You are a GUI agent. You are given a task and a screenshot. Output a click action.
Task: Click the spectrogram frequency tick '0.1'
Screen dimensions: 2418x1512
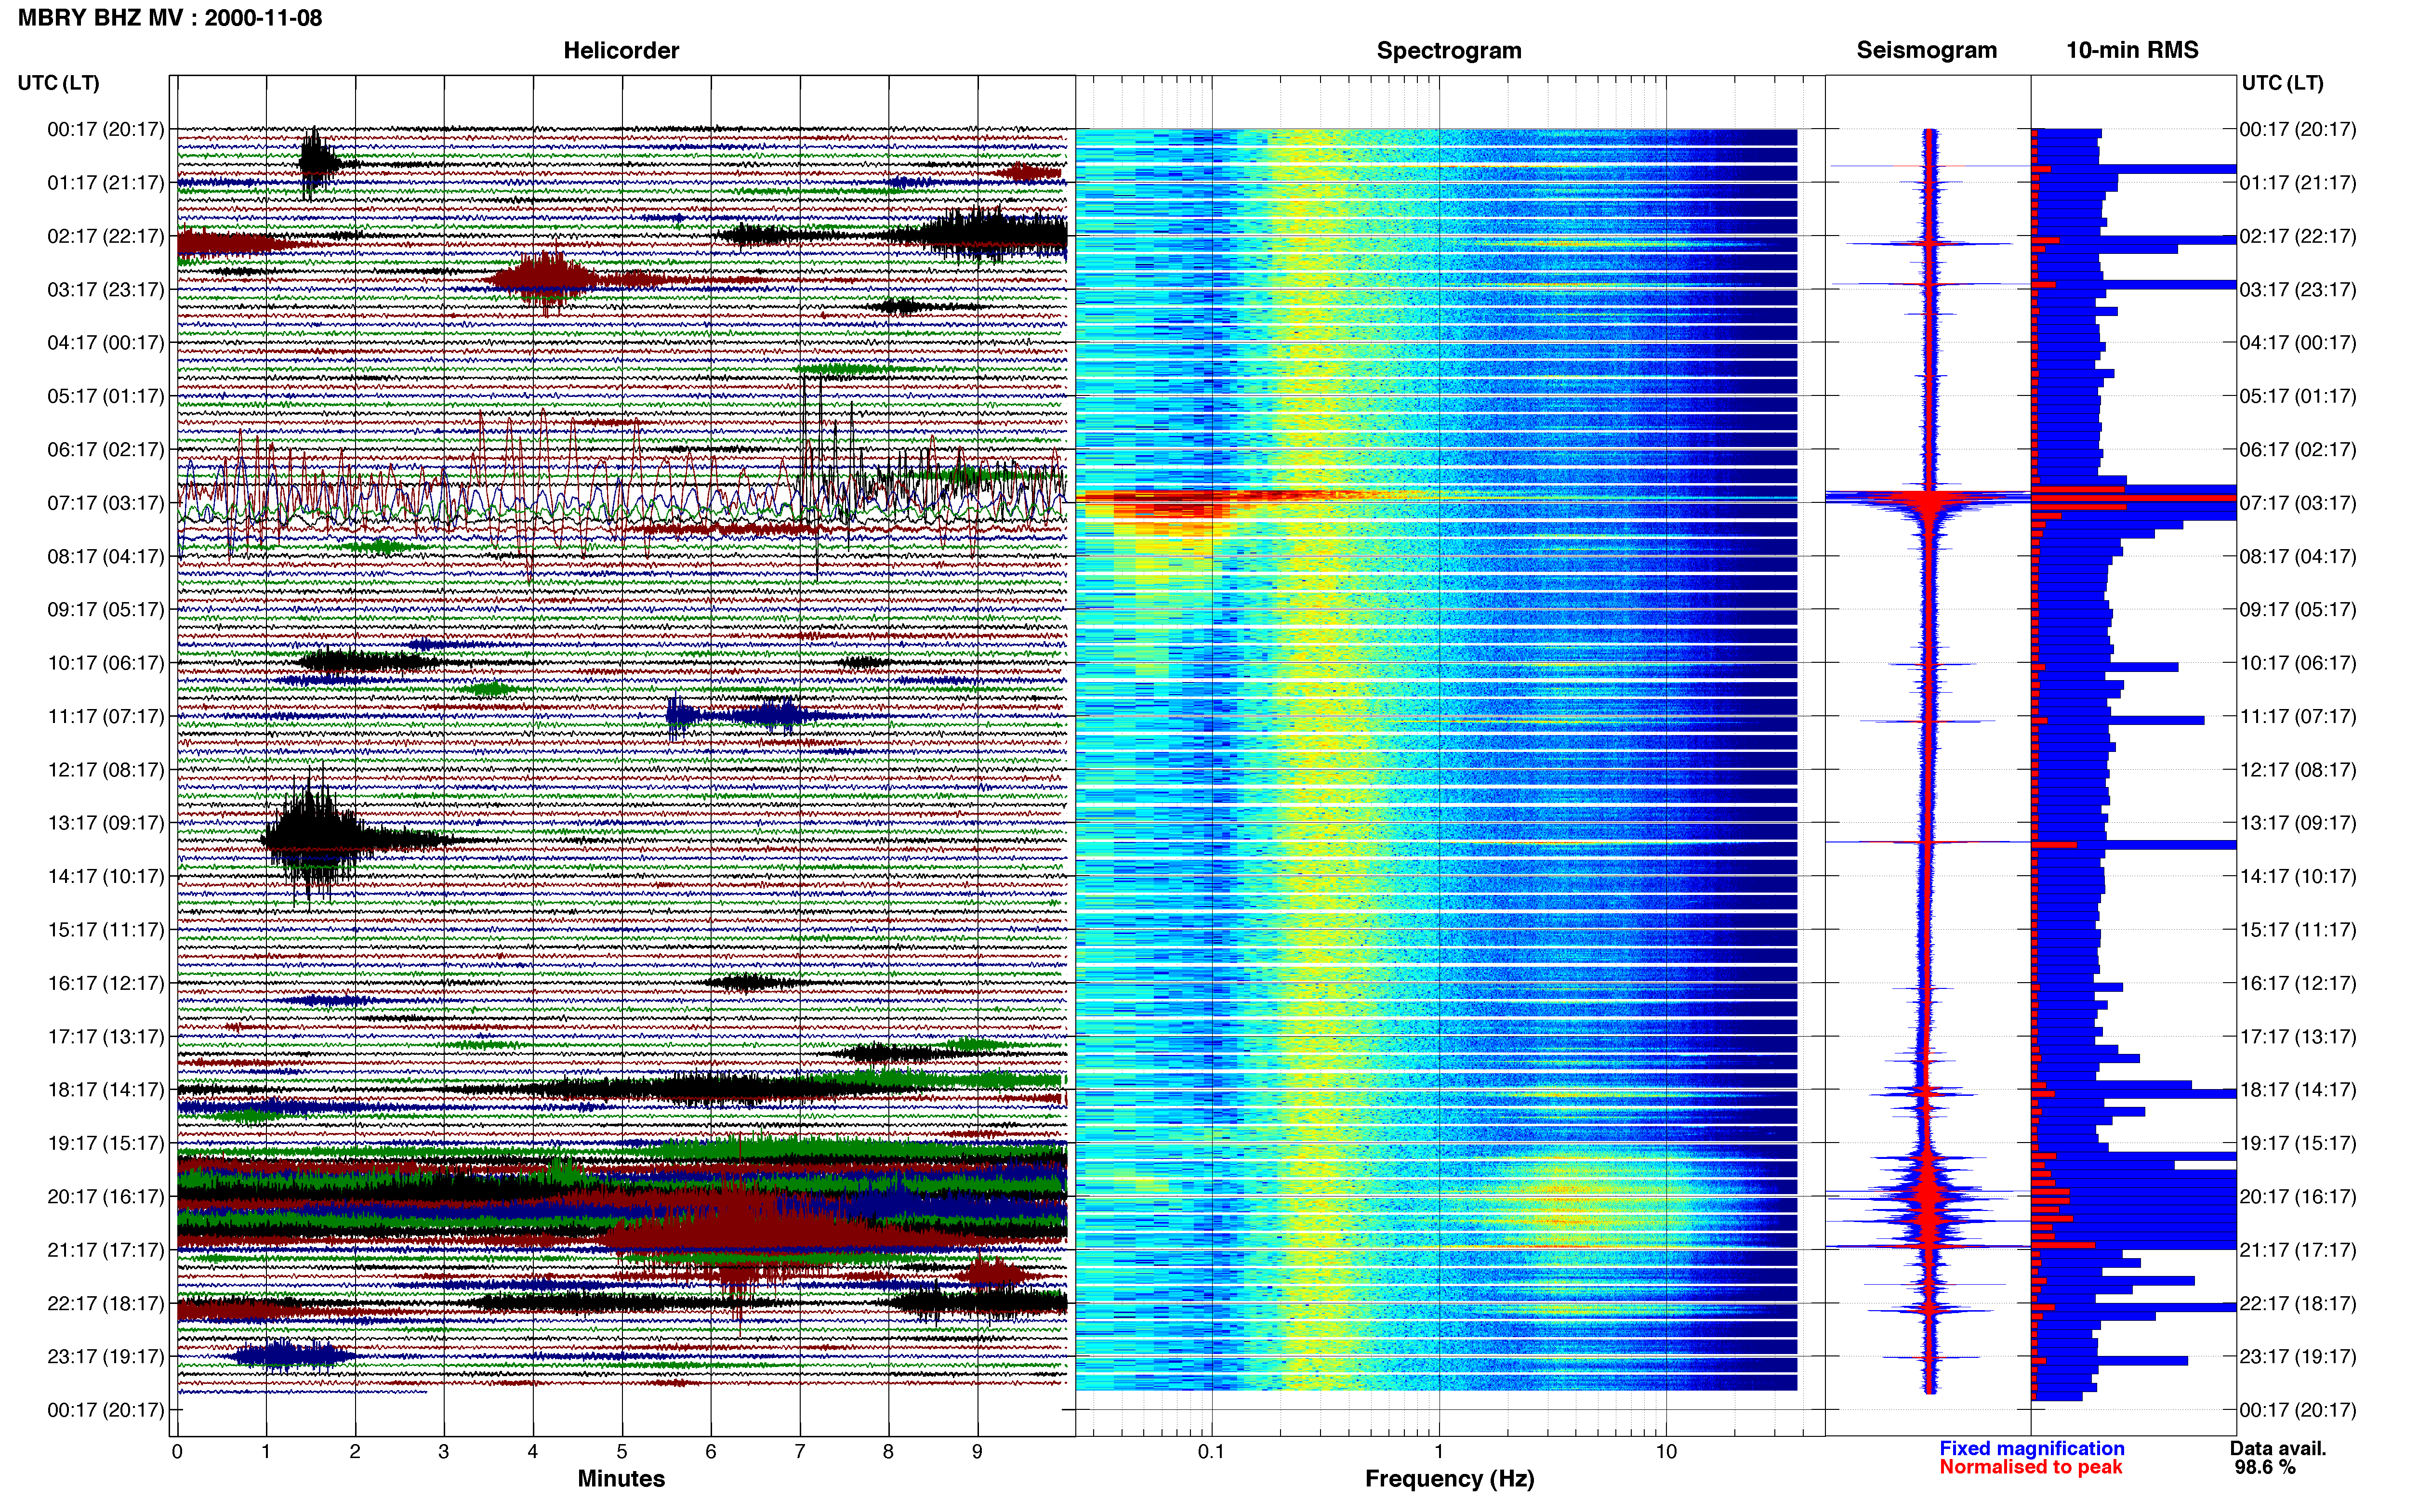[x=1211, y=1451]
